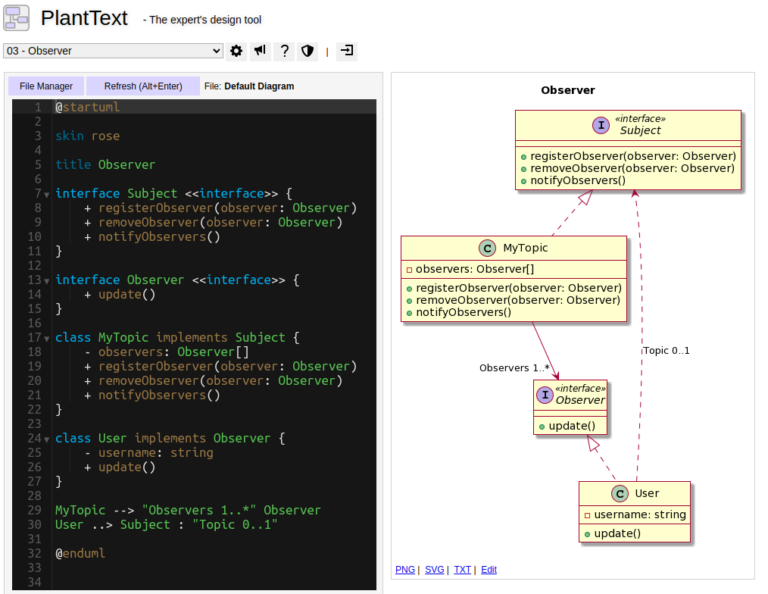Open the TXT diagram link
Image resolution: width=768 pixels, height=594 pixels.
pos(462,570)
